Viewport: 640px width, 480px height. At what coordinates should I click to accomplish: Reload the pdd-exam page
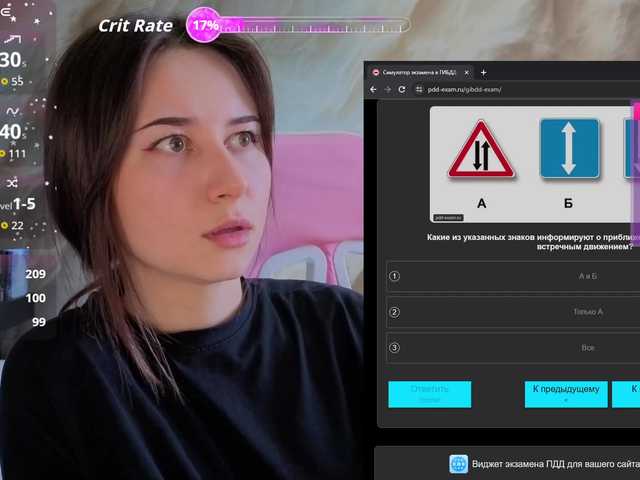click(402, 89)
